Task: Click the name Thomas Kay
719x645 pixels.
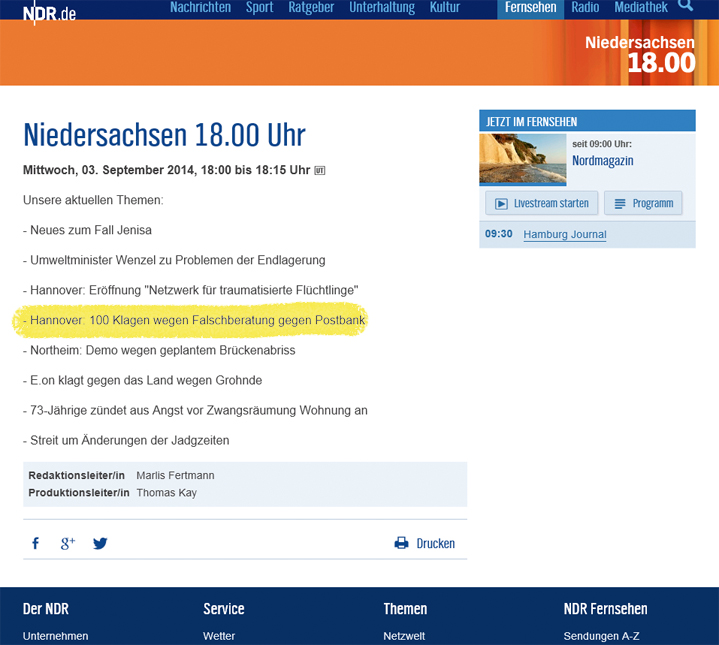Action: (x=166, y=493)
